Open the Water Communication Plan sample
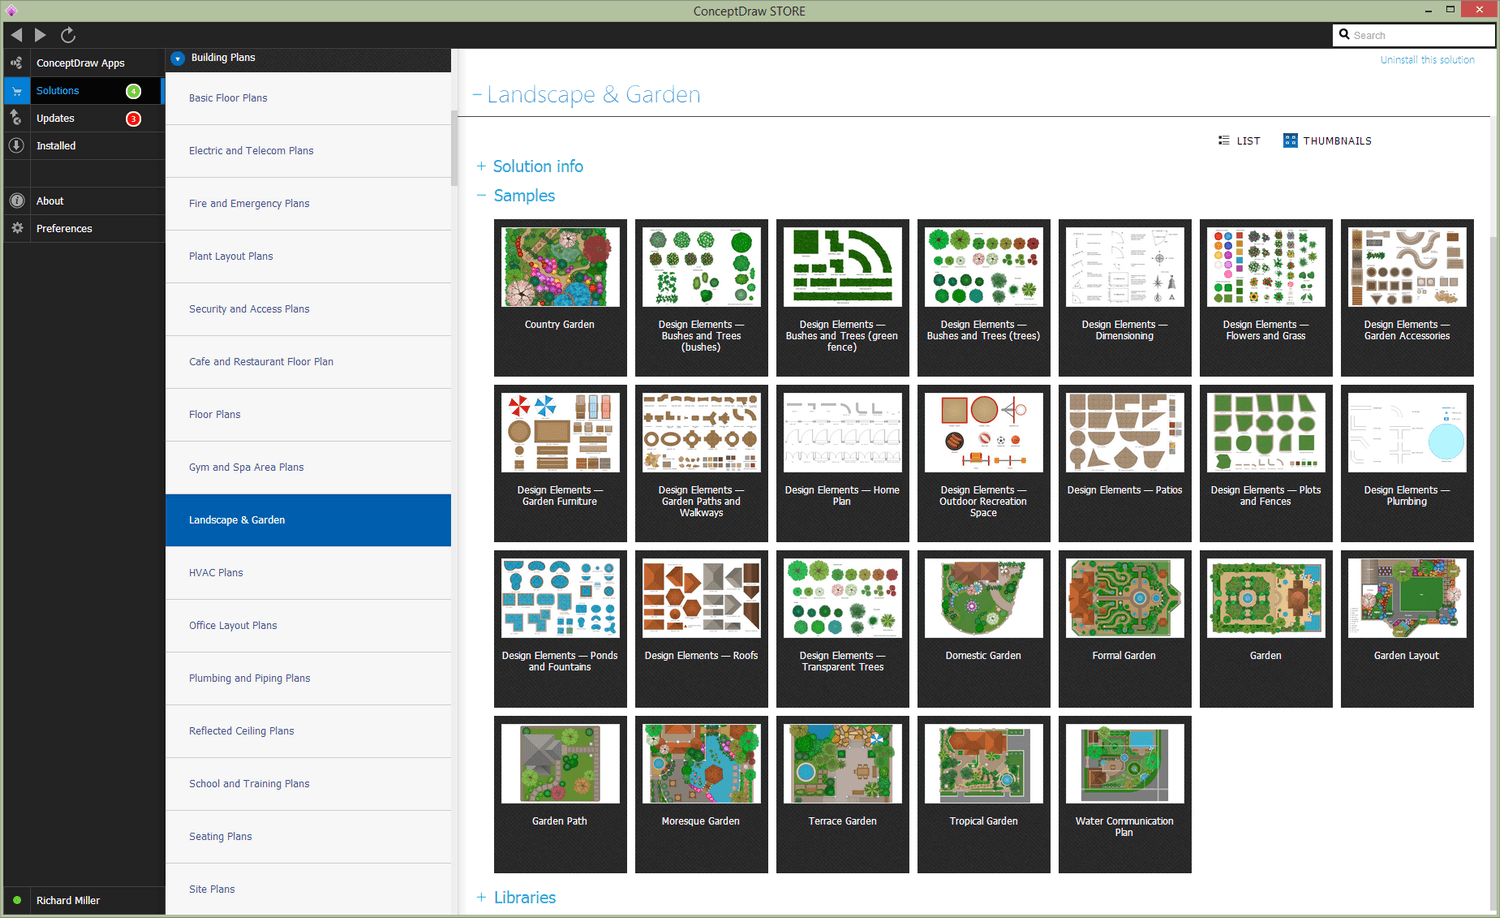 tap(1124, 794)
